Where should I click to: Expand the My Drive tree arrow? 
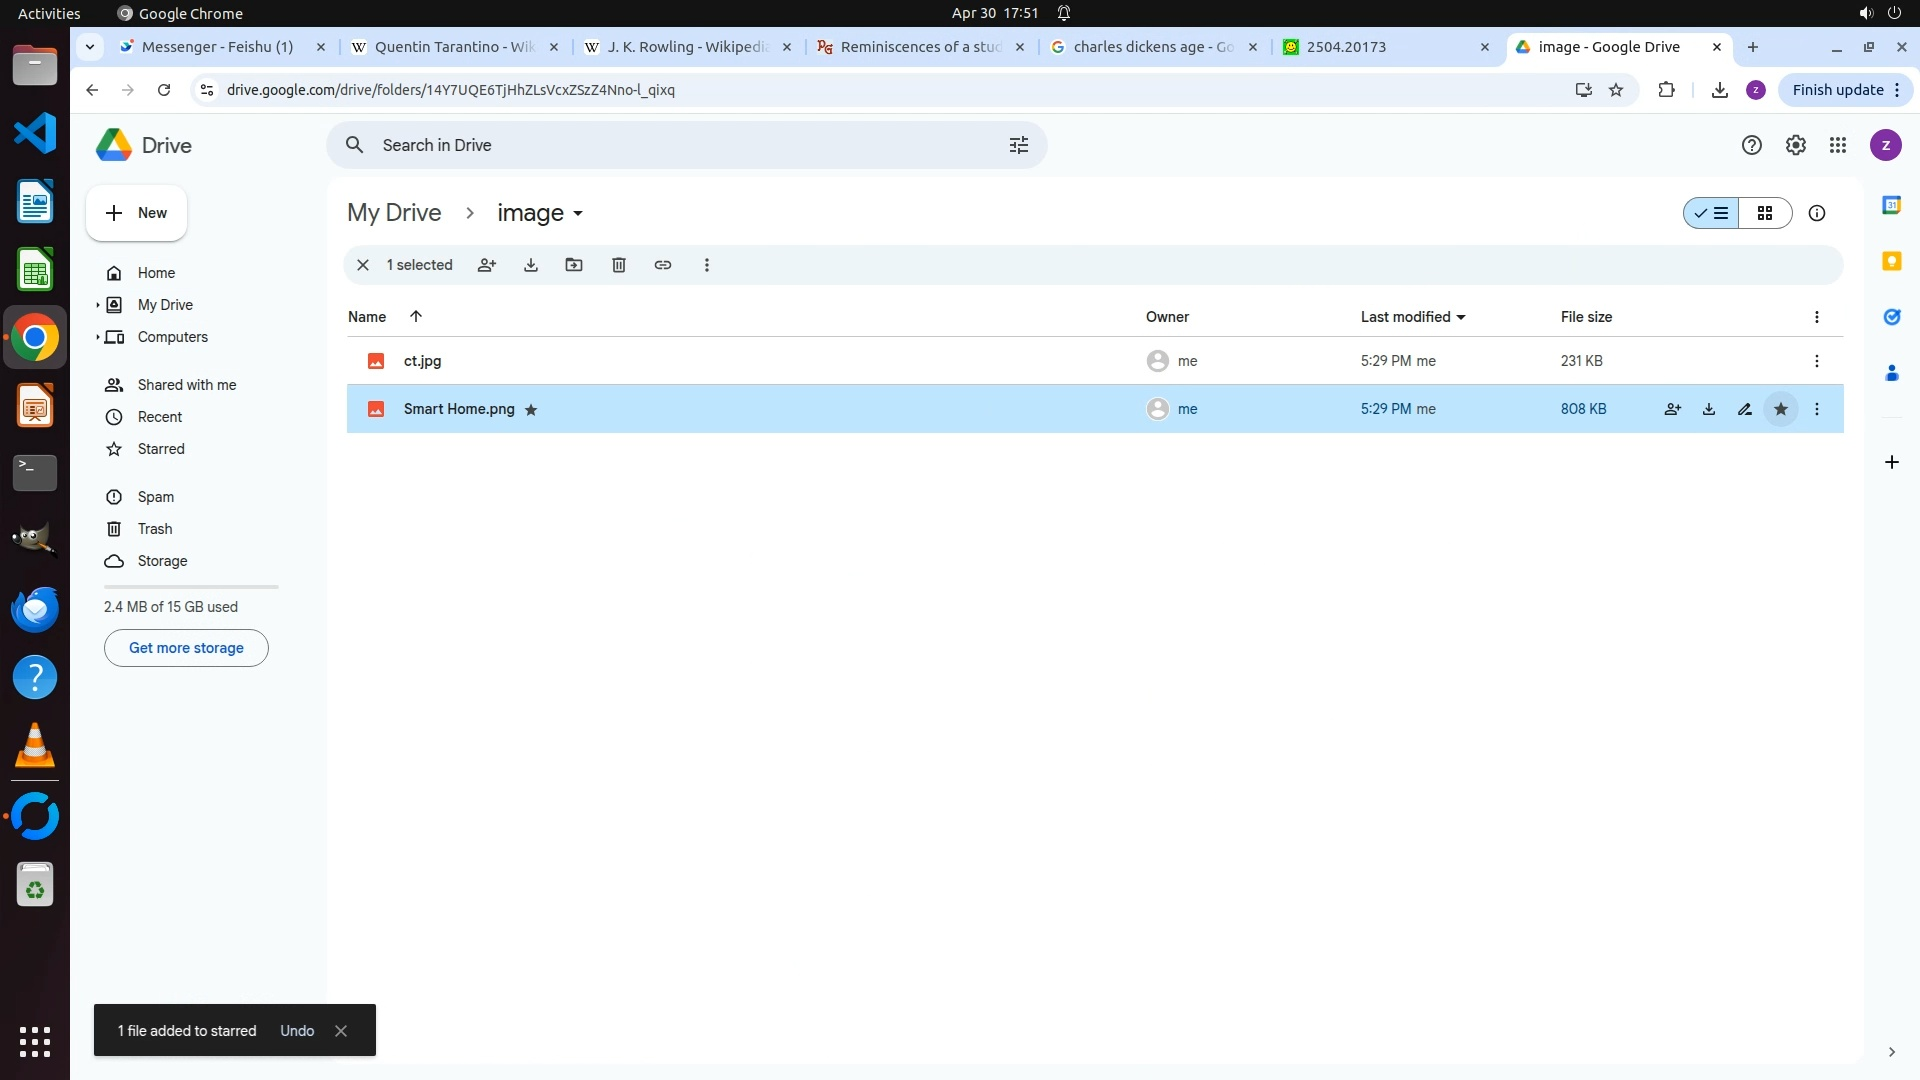[x=98, y=305]
